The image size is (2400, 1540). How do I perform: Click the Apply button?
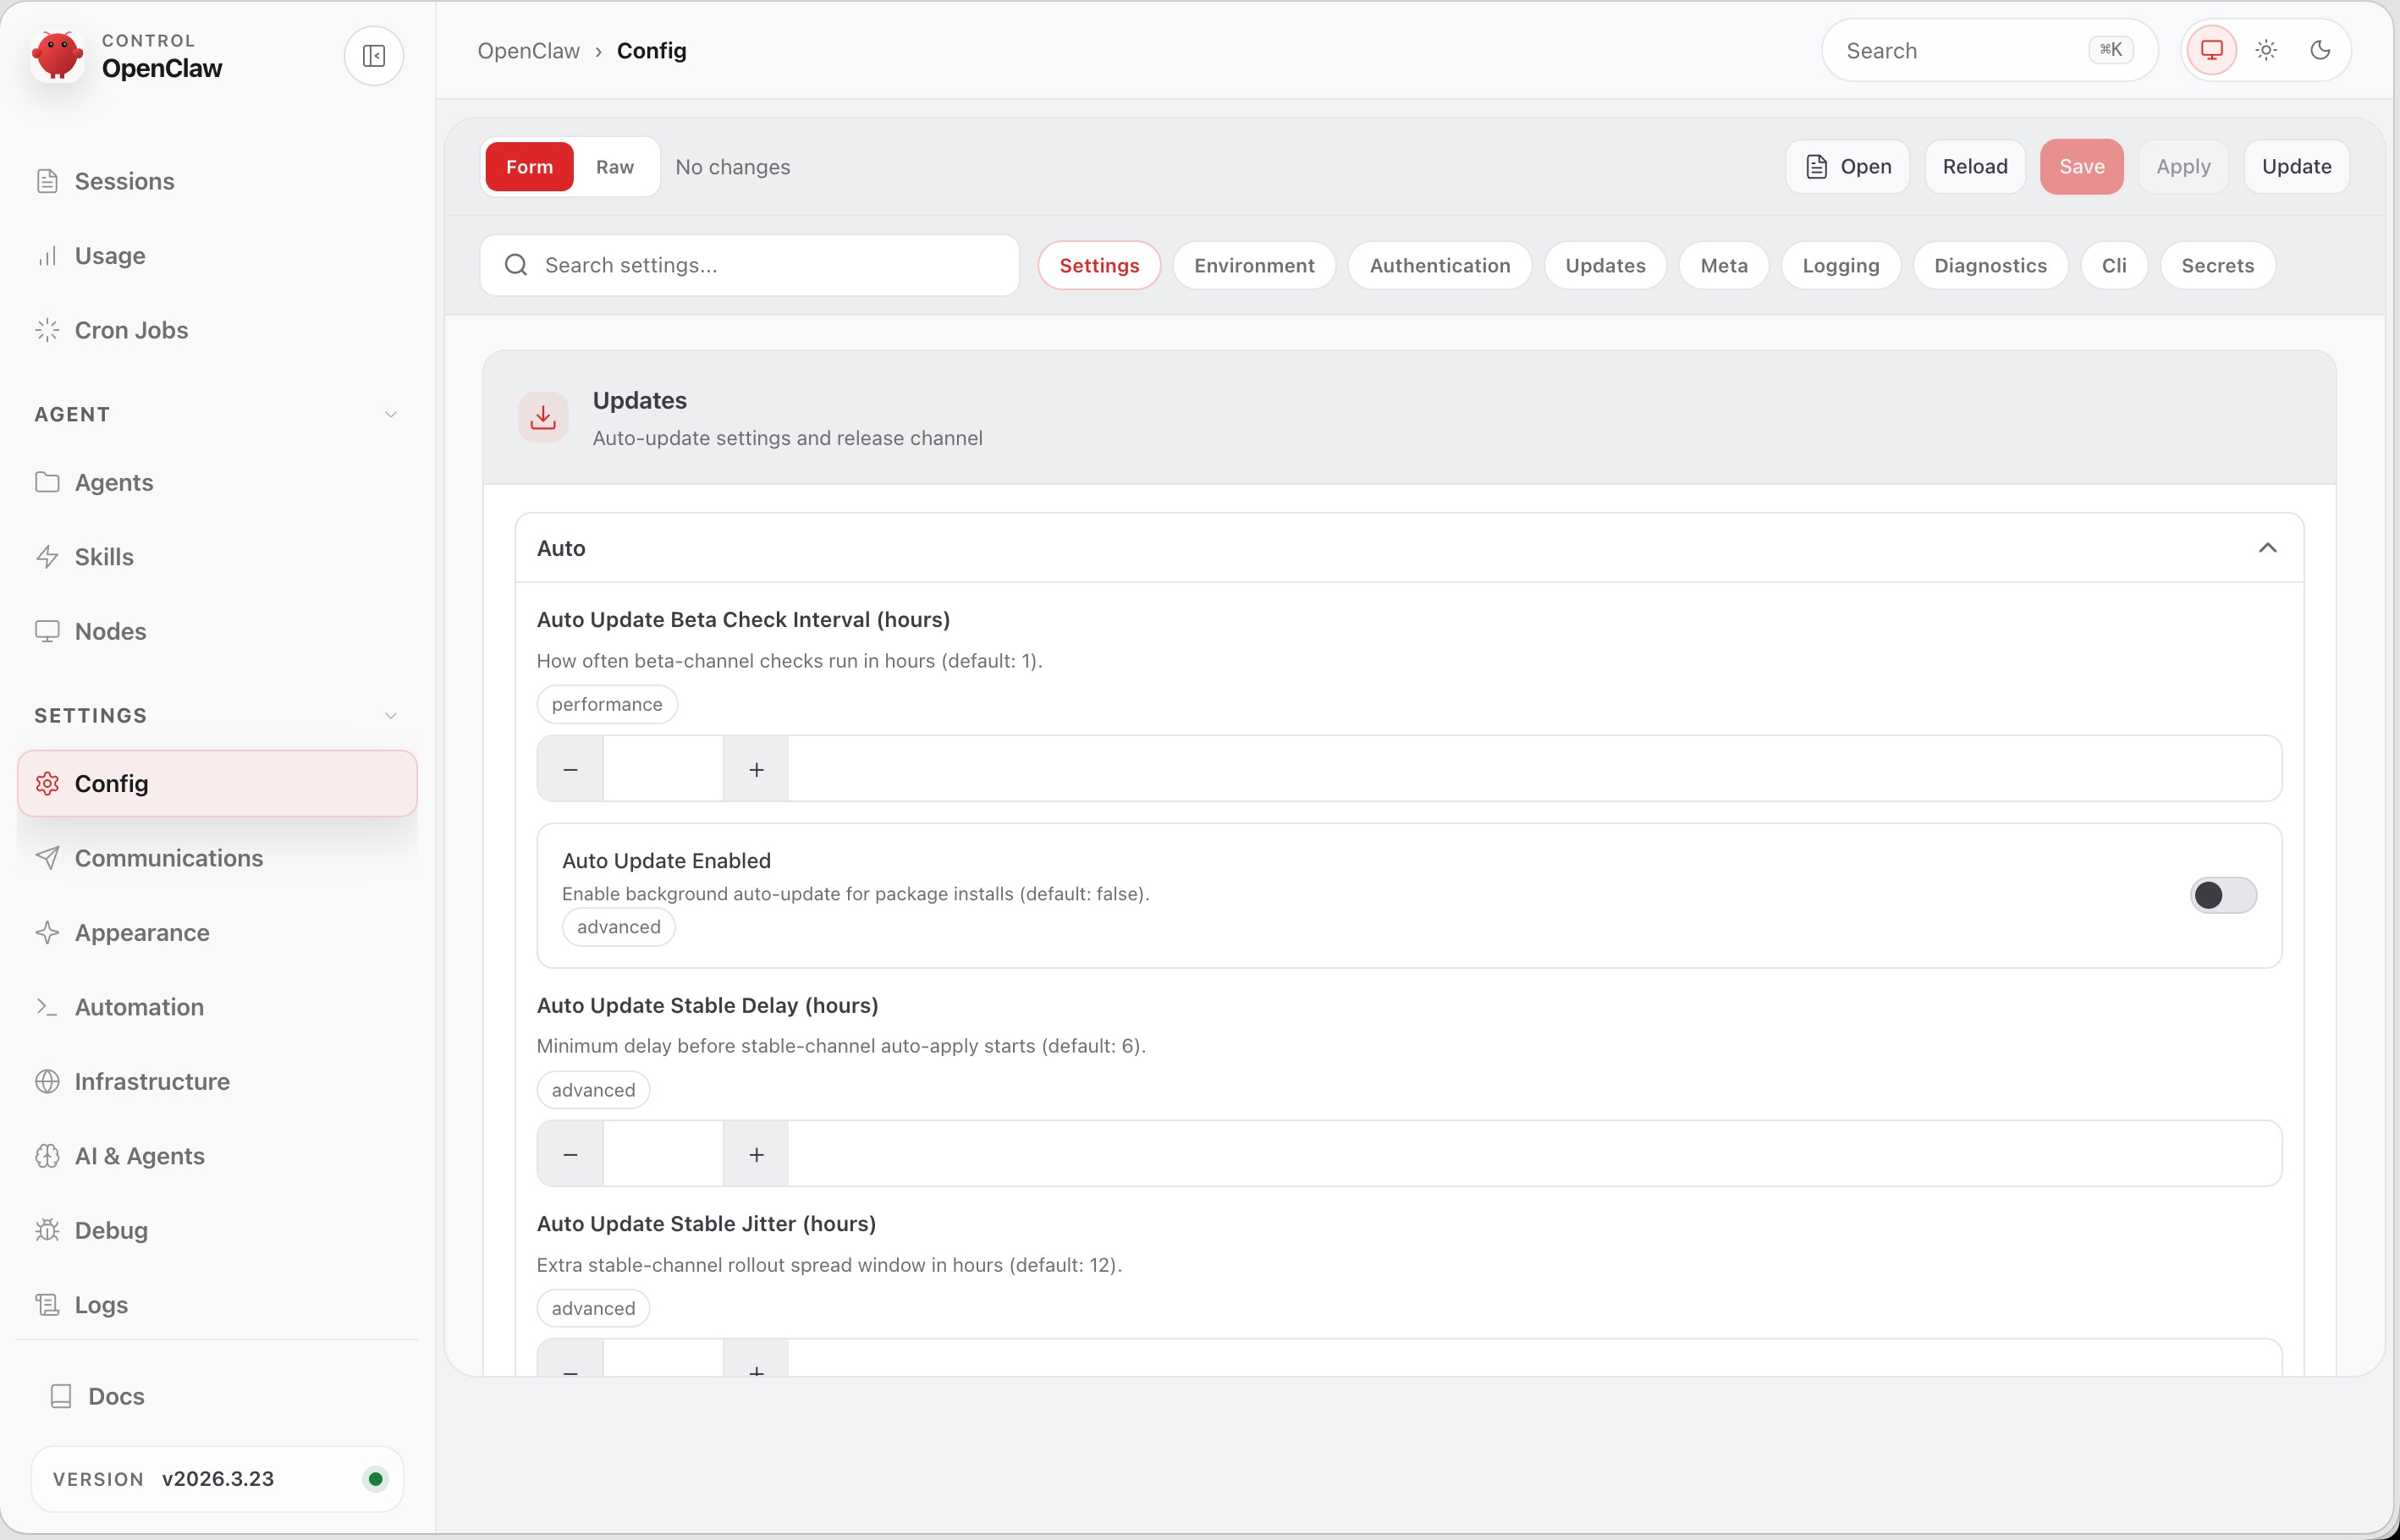pyautogui.click(x=2183, y=167)
